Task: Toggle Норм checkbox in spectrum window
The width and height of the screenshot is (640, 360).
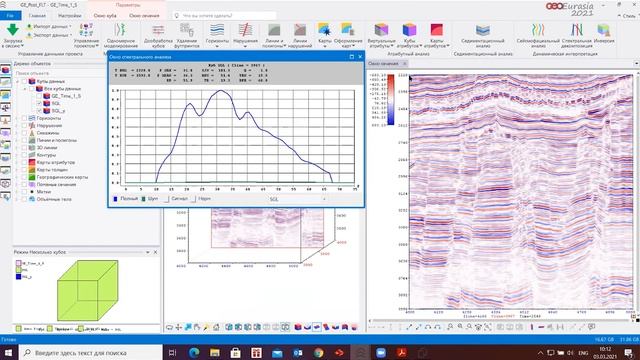Action: [x=194, y=199]
